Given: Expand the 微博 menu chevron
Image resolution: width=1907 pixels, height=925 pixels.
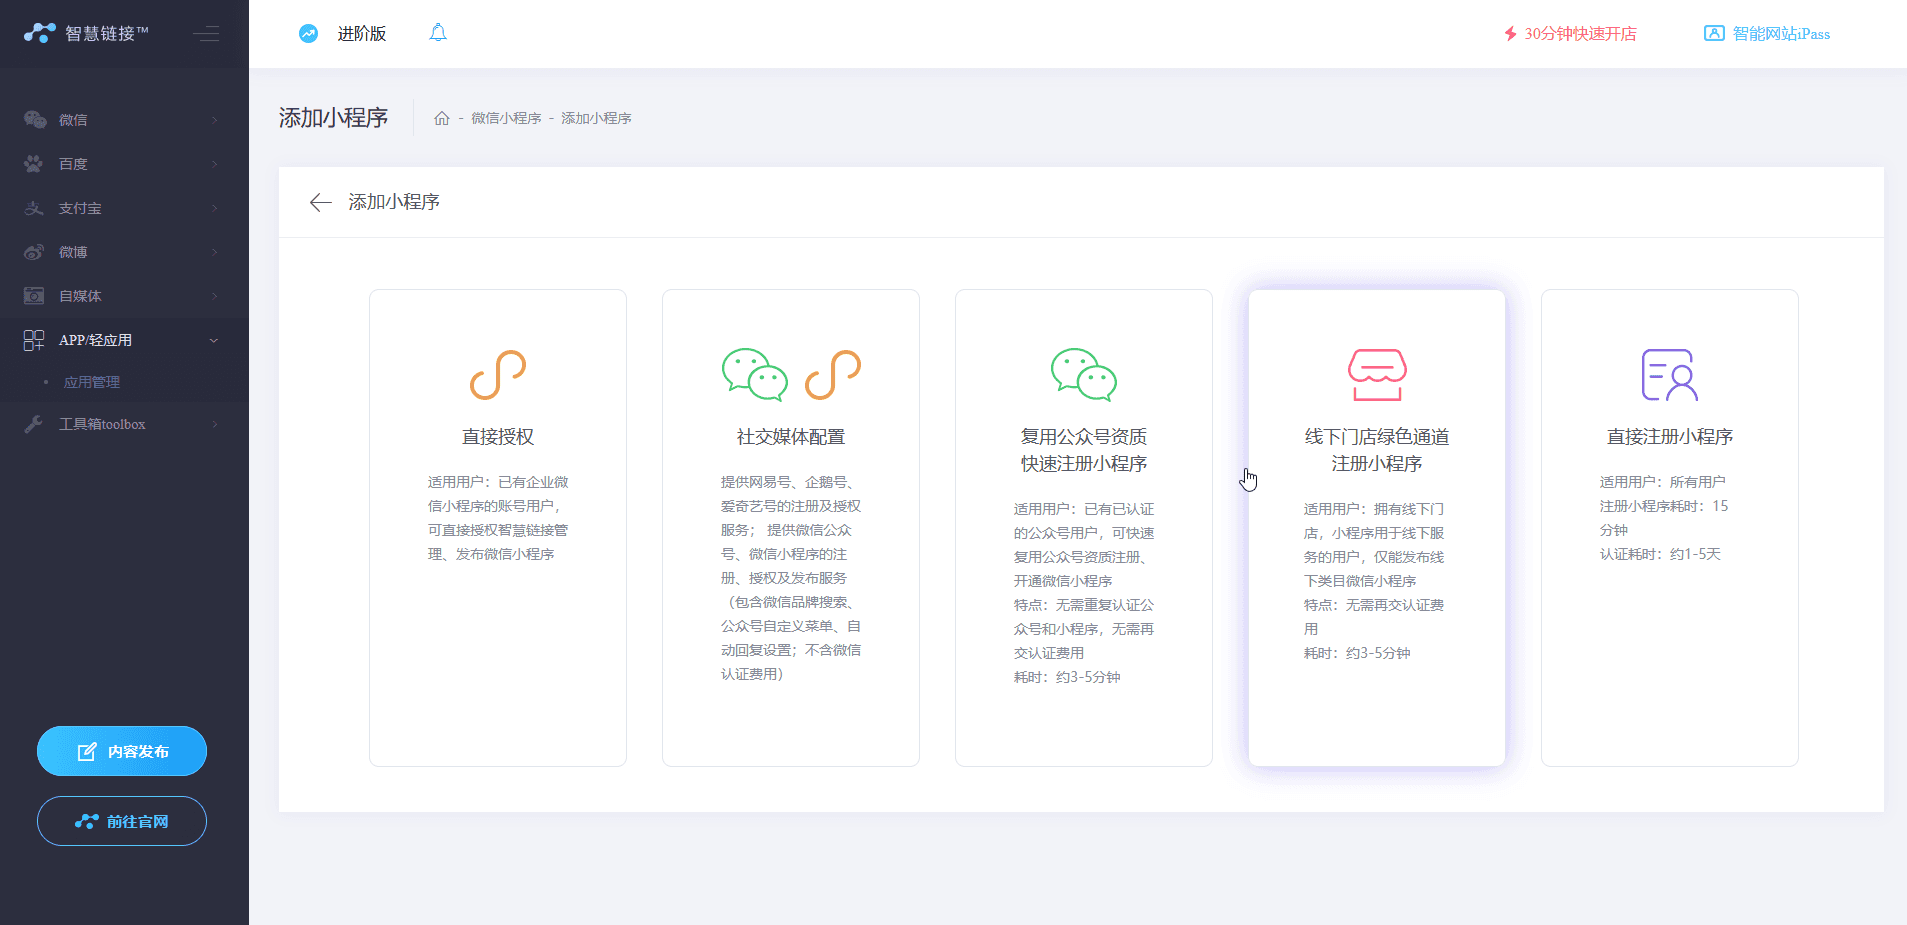Looking at the screenshot, I should [x=214, y=252].
